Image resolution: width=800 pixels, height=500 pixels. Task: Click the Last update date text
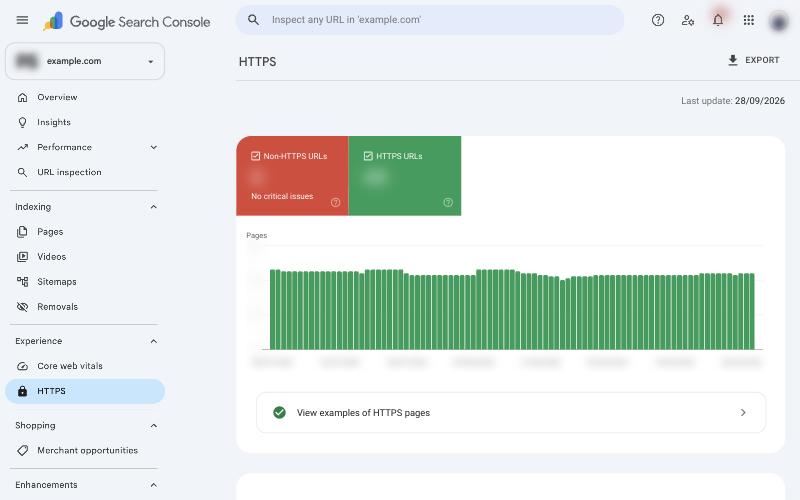coord(733,101)
